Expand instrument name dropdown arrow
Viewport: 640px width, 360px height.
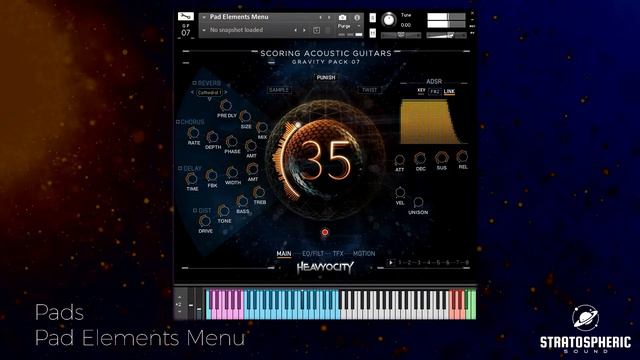pyautogui.click(x=204, y=17)
